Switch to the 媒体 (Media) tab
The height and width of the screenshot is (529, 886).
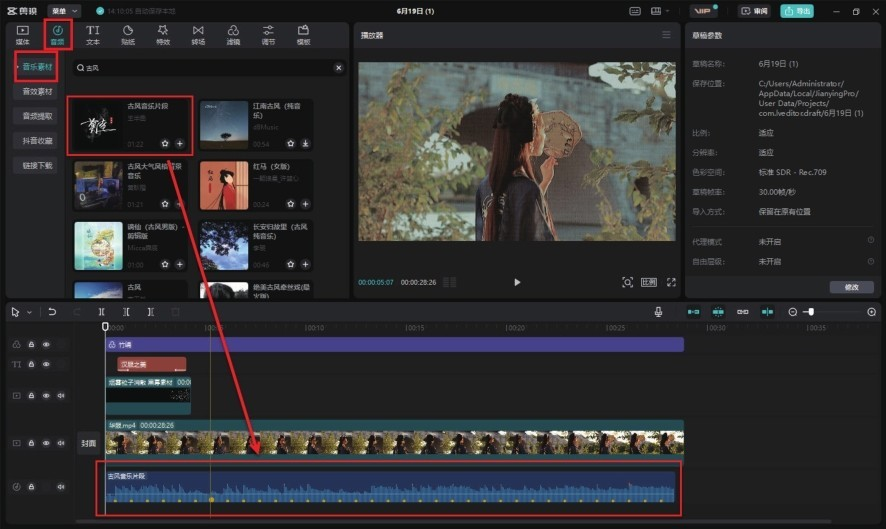tap(23, 35)
